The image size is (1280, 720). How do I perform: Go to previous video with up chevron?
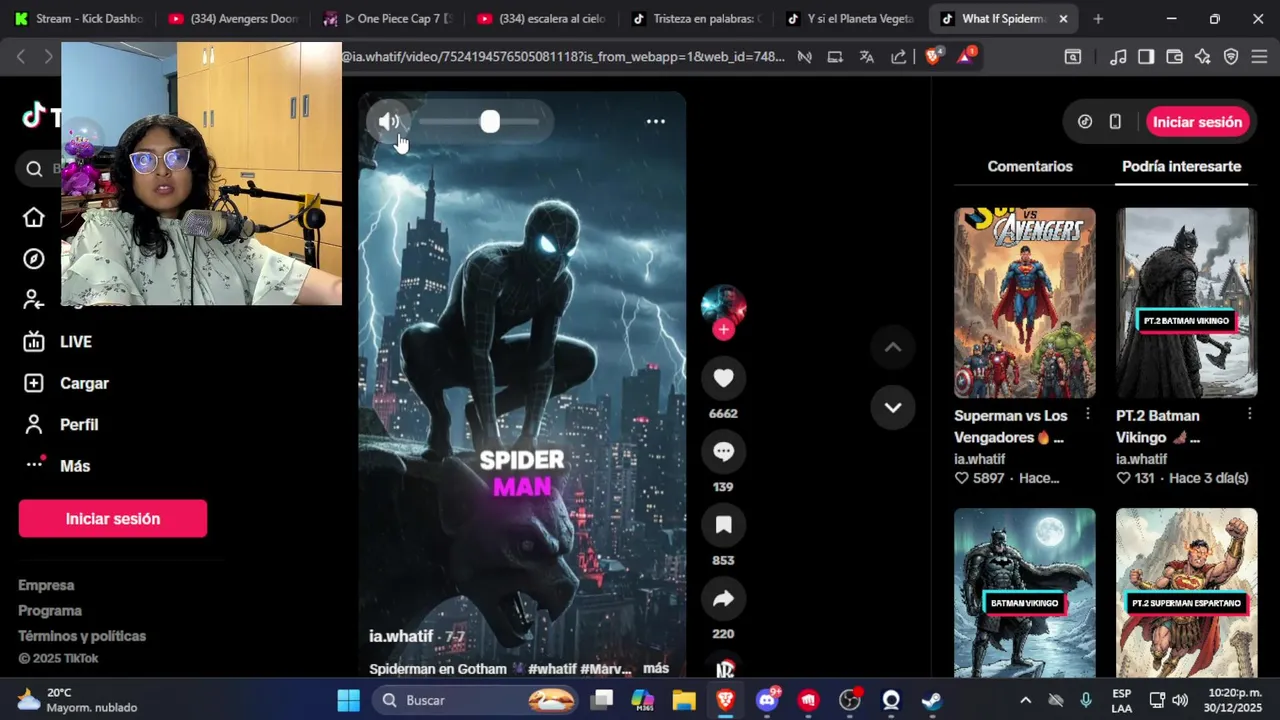[x=893, y=348]
